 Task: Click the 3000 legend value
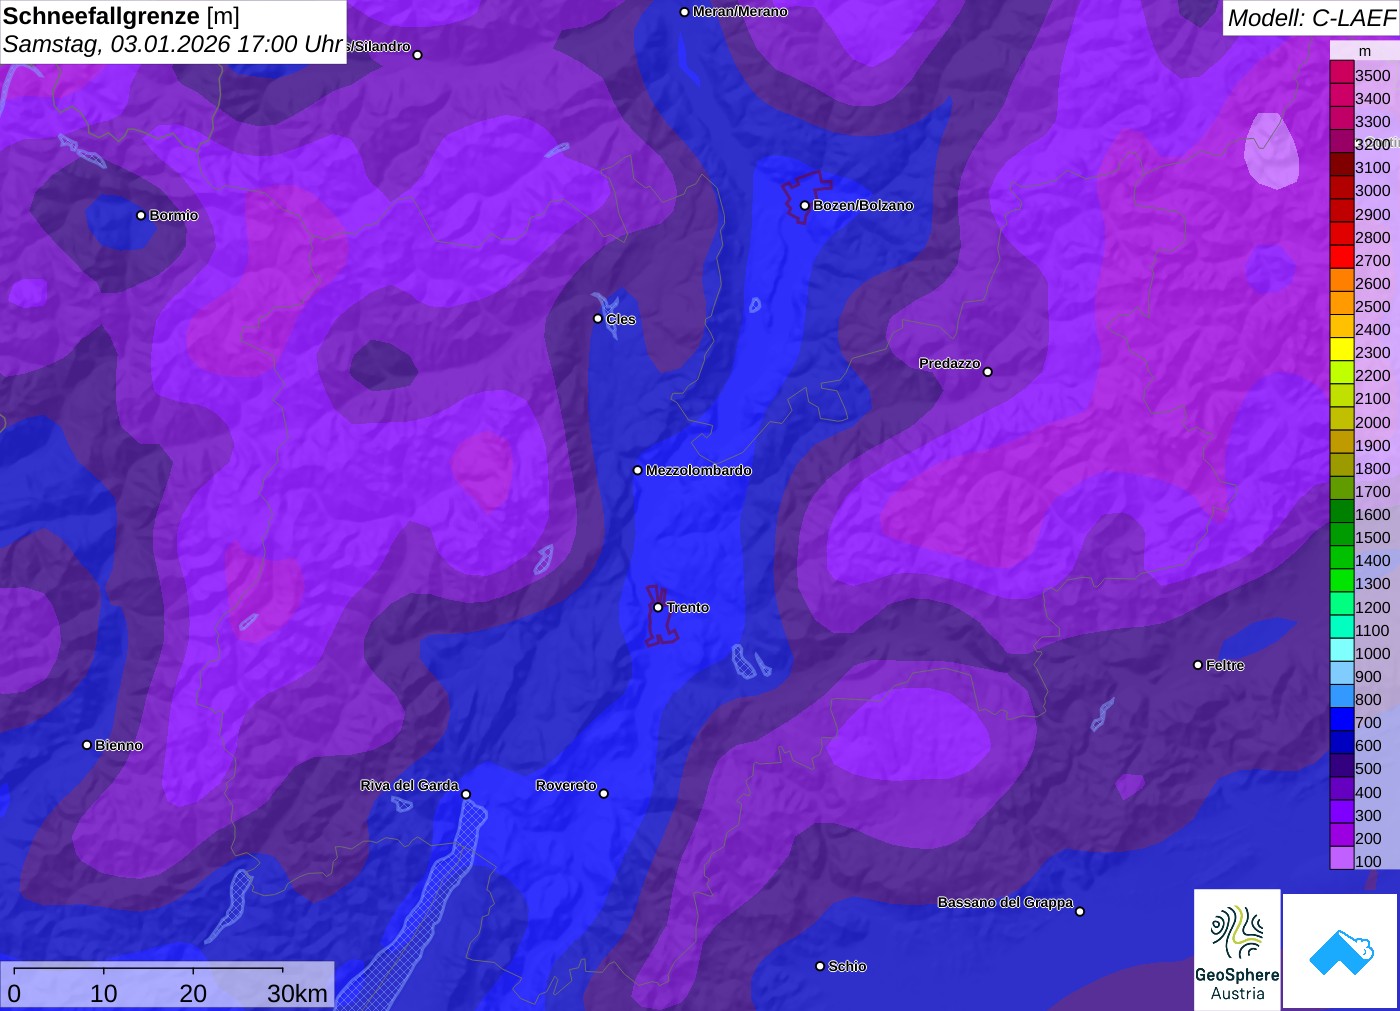click(x=1372, y=191)
